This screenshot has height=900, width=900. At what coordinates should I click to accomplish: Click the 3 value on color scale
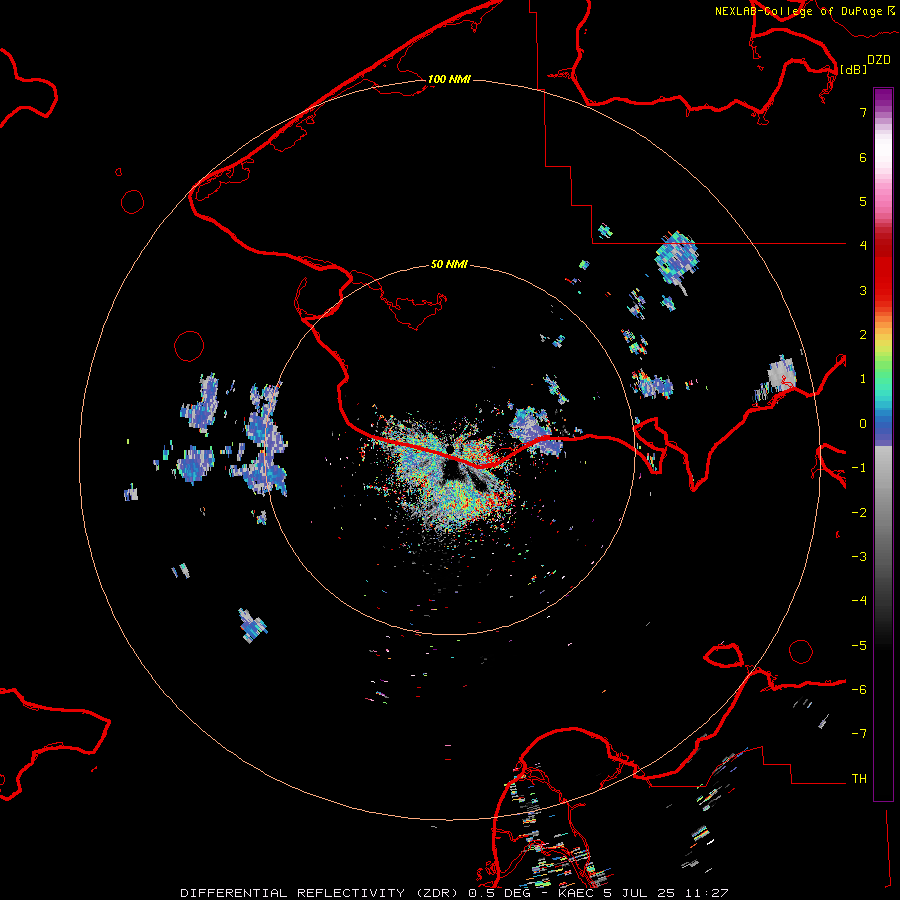click(863, 290)
